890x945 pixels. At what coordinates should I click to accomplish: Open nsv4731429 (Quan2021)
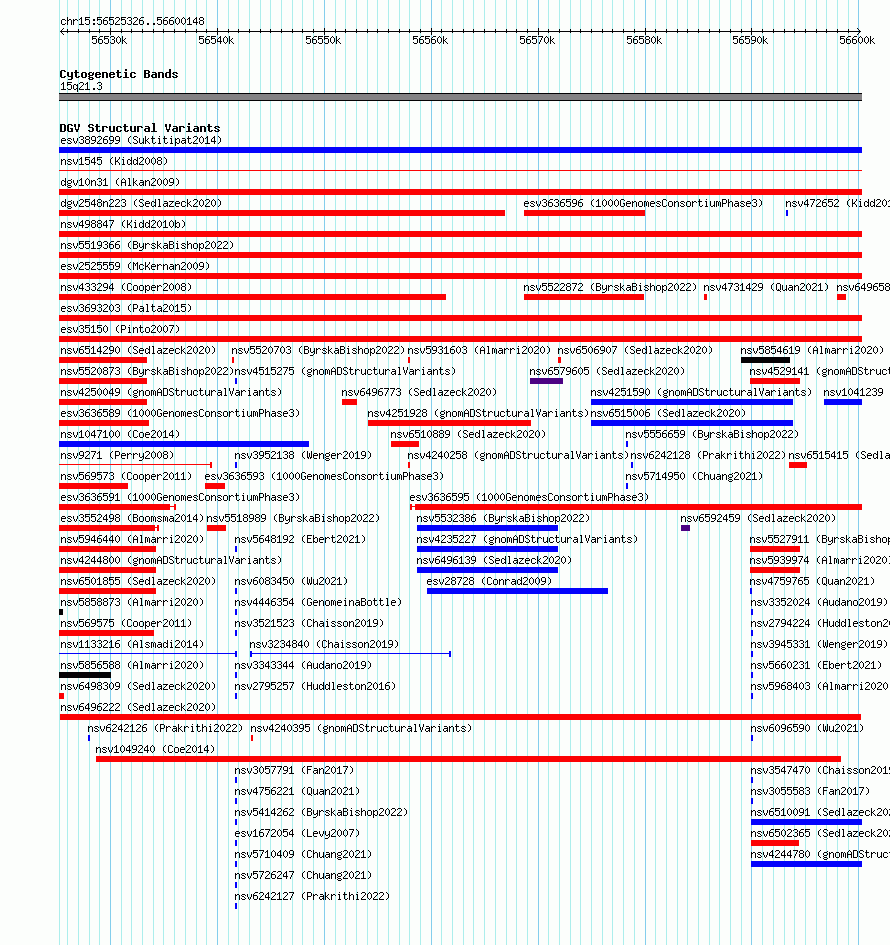point(766,288)
